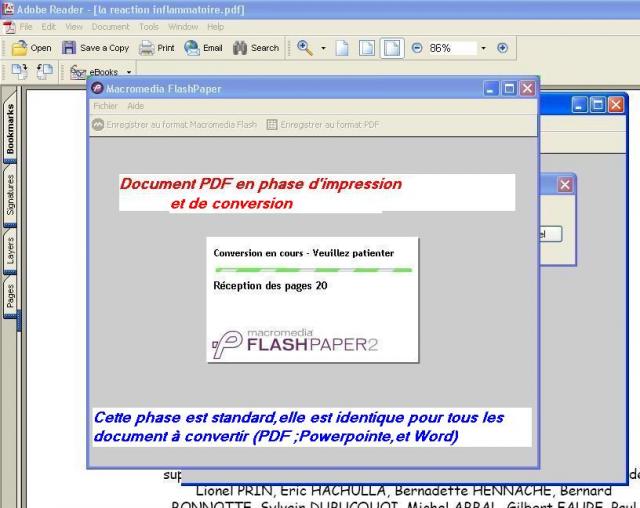Open the Fichier menu in FlashPaper

point(105,106)
